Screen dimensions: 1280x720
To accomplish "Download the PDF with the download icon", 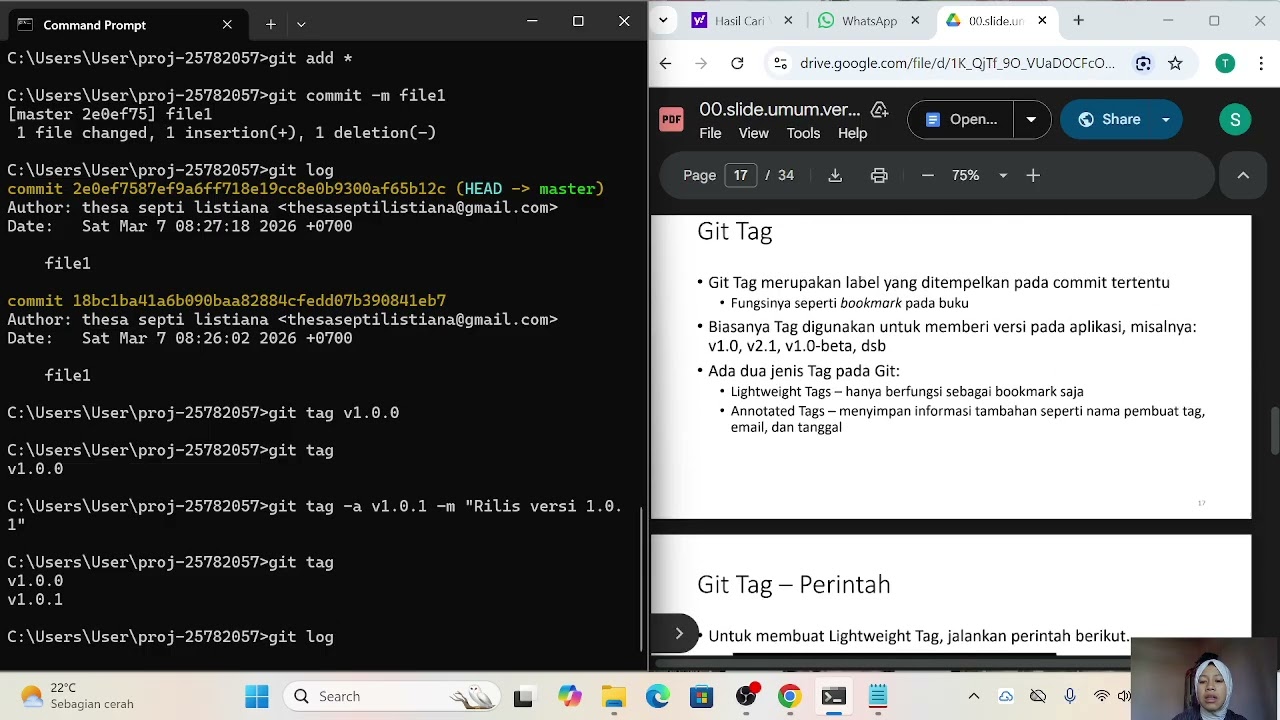I will [x=835, y=175].
